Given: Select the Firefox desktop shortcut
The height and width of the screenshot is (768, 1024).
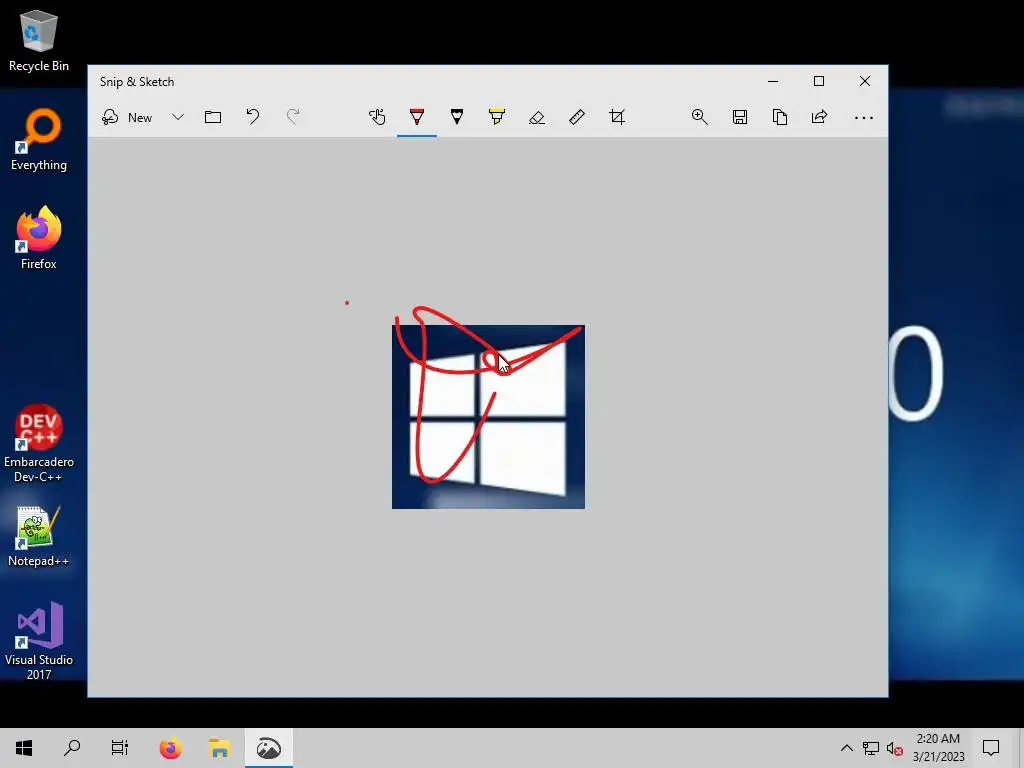Looking at the screenshot, I should [x=39, y=238].
